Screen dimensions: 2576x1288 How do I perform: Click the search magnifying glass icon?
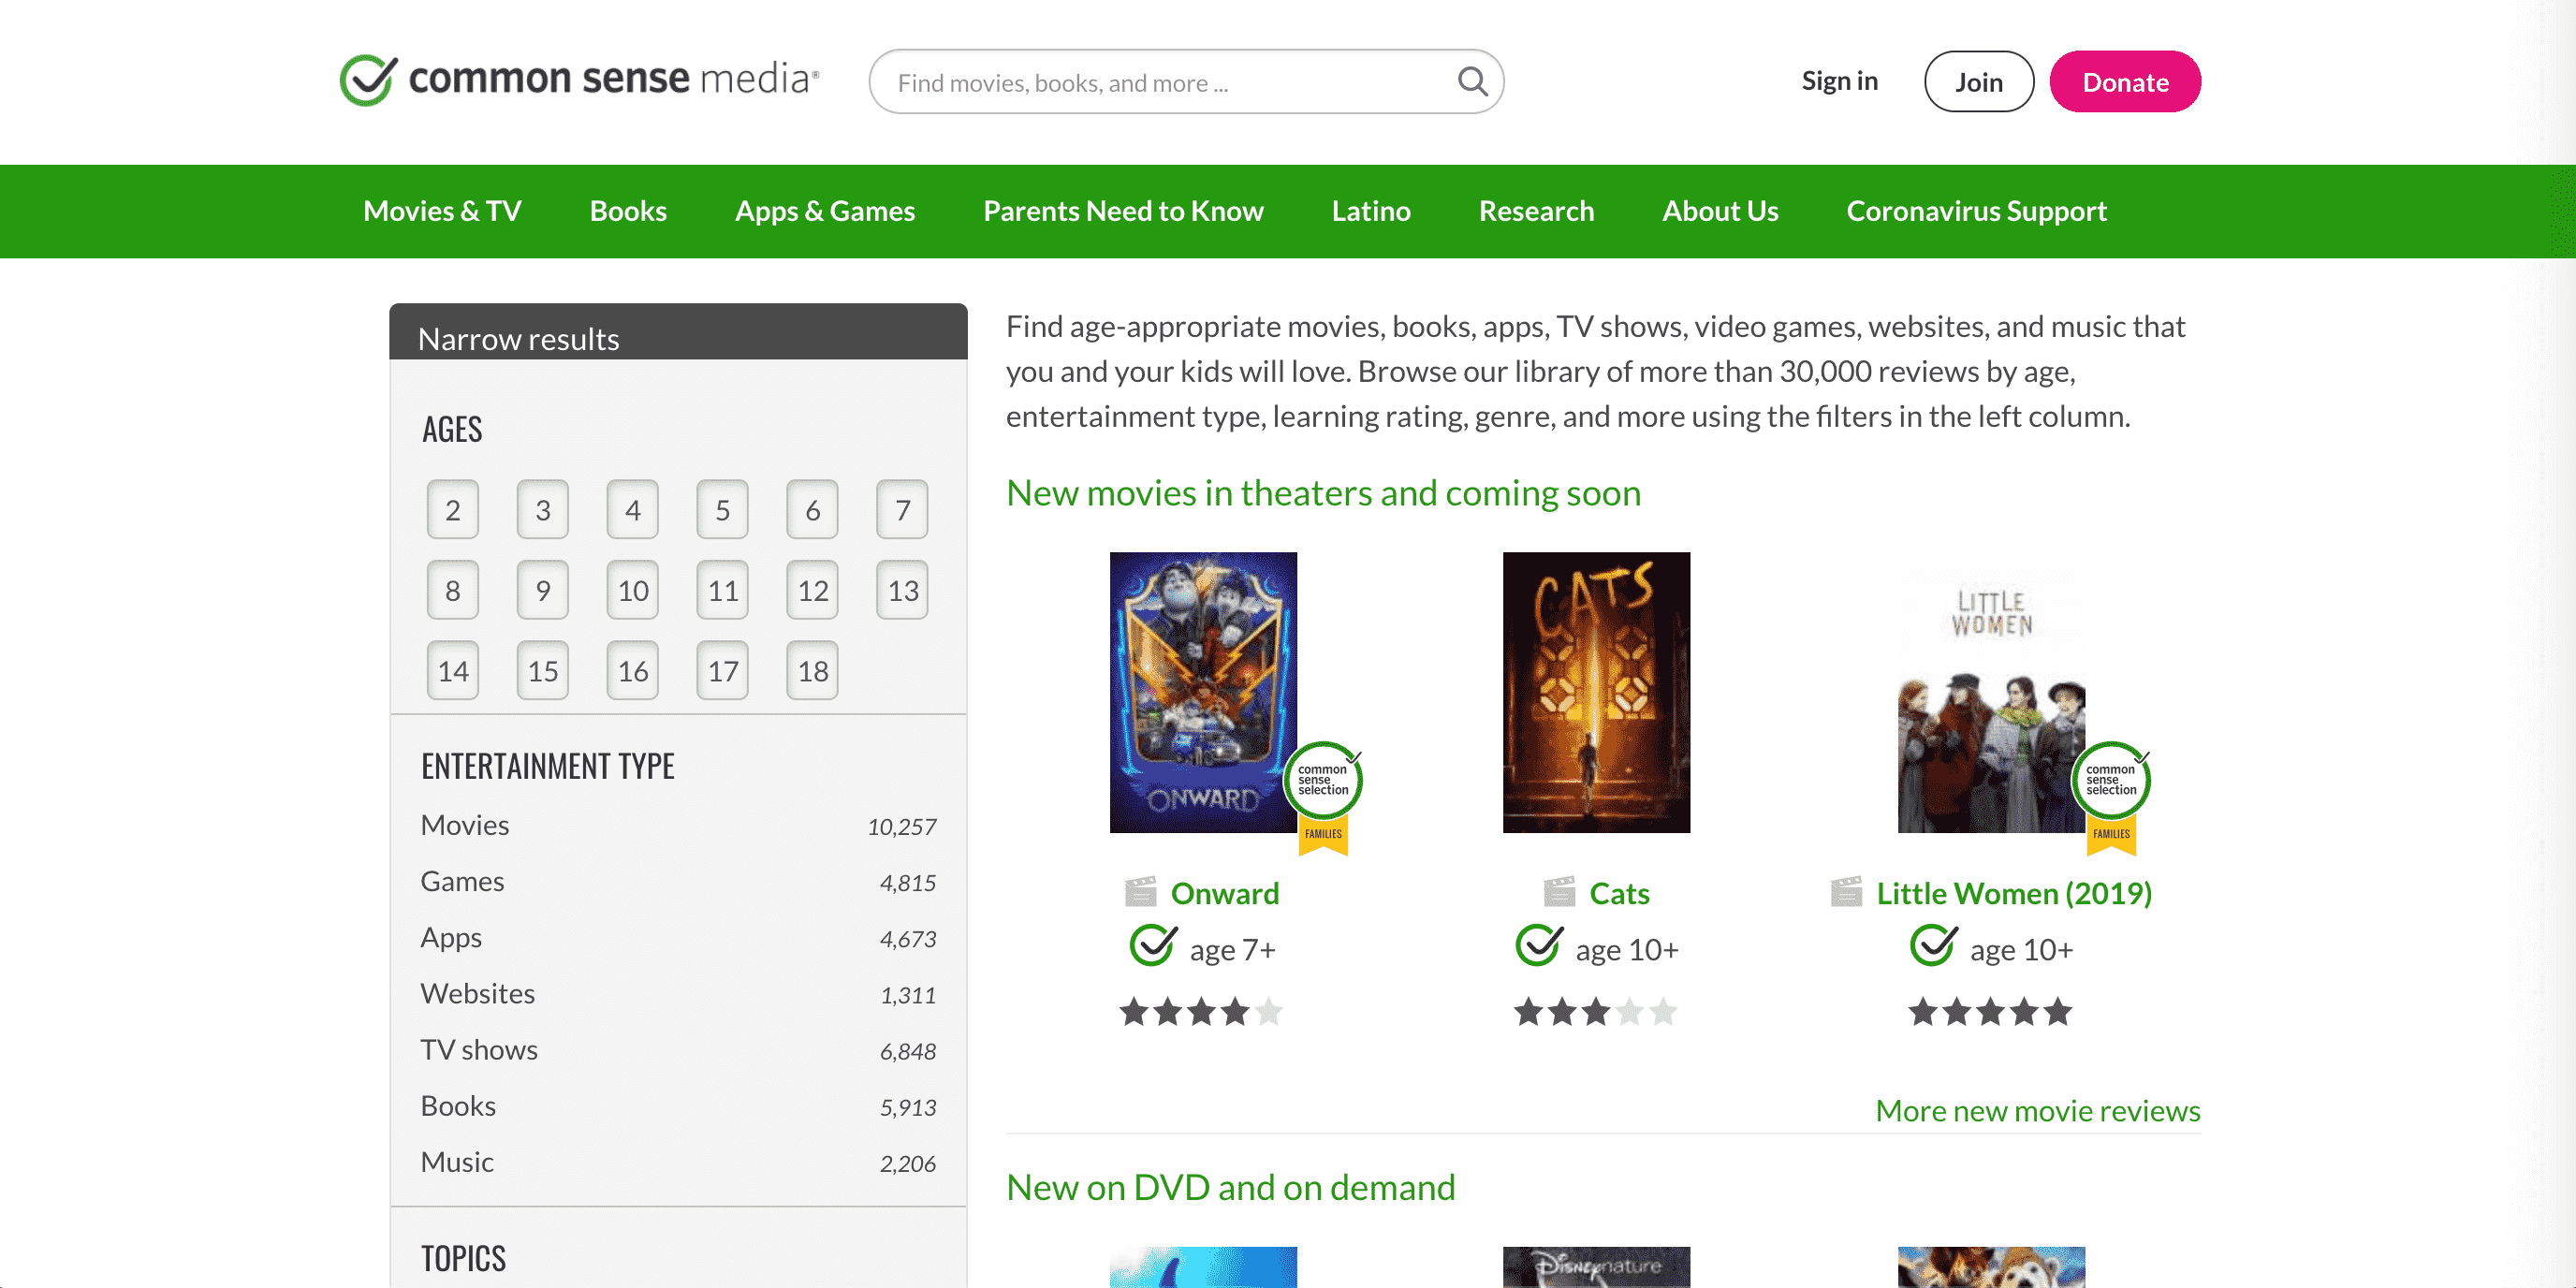point(1472,81)
